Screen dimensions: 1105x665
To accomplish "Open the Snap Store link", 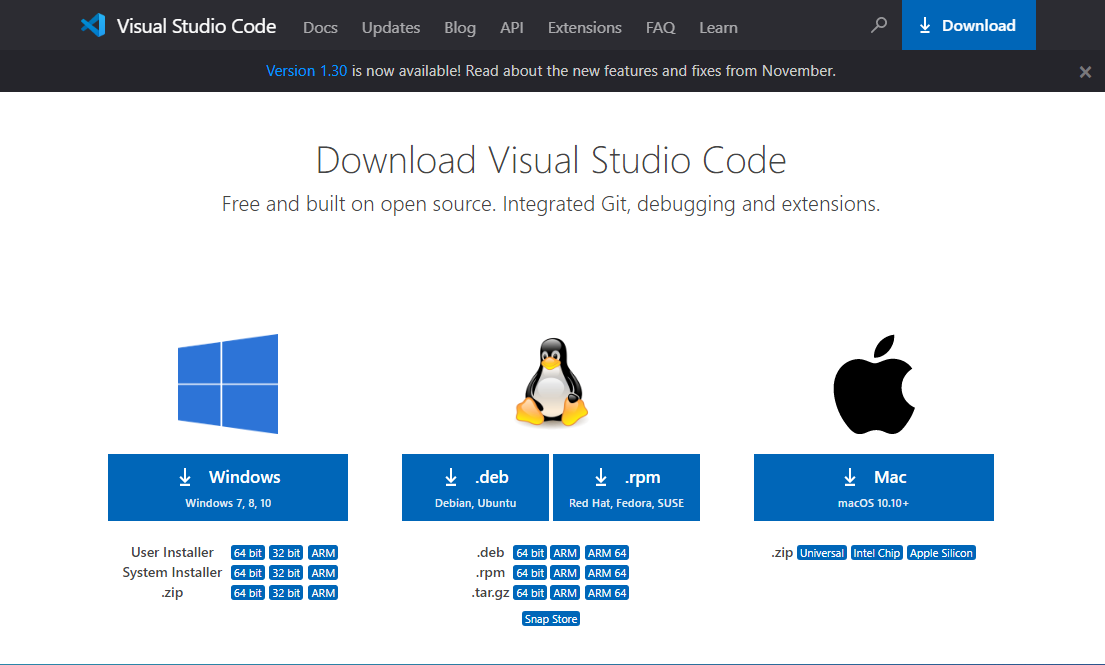I will tap(551, 619).
